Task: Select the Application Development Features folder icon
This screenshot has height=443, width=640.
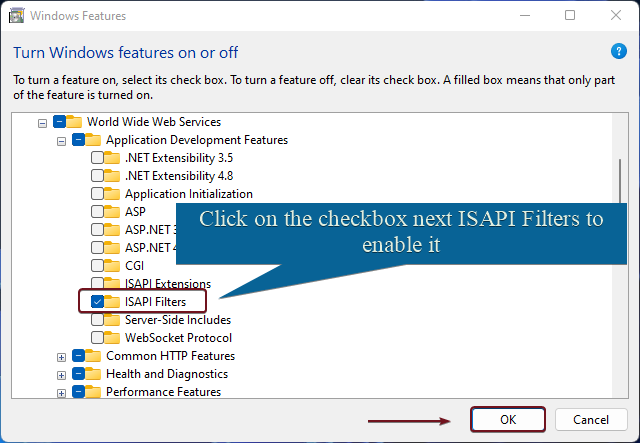Action: point(93,140)
